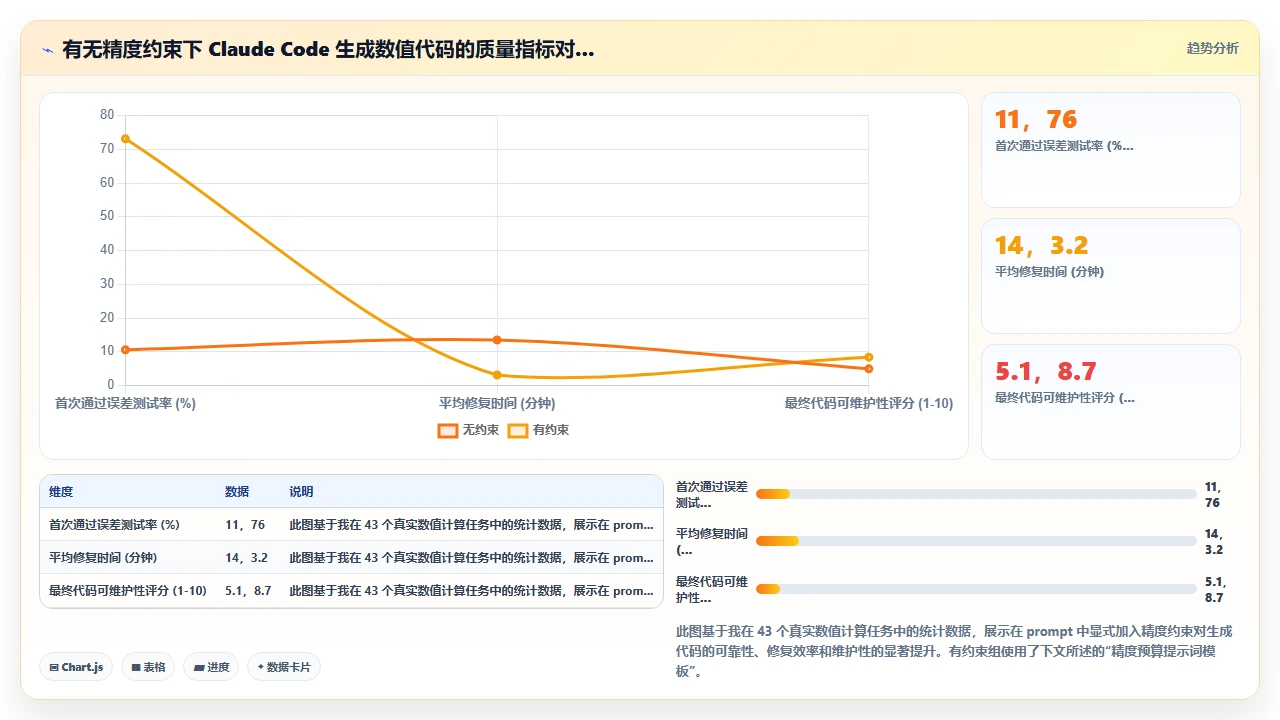Click the 首次通过误差测试率 caption under the 11，76 card
The height and width of the screenshot is (720, 1280).
pos(1064,146)
